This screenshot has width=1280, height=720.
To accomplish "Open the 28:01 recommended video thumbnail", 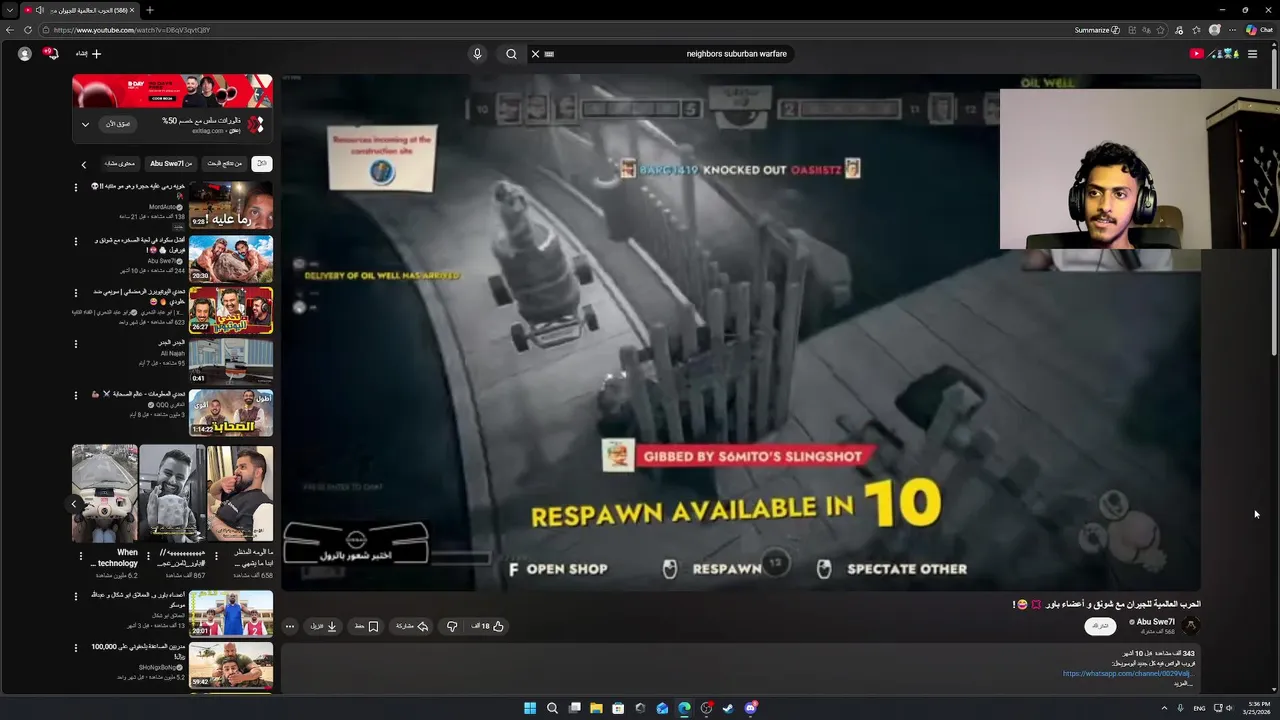I will click(x=231, y=614).
